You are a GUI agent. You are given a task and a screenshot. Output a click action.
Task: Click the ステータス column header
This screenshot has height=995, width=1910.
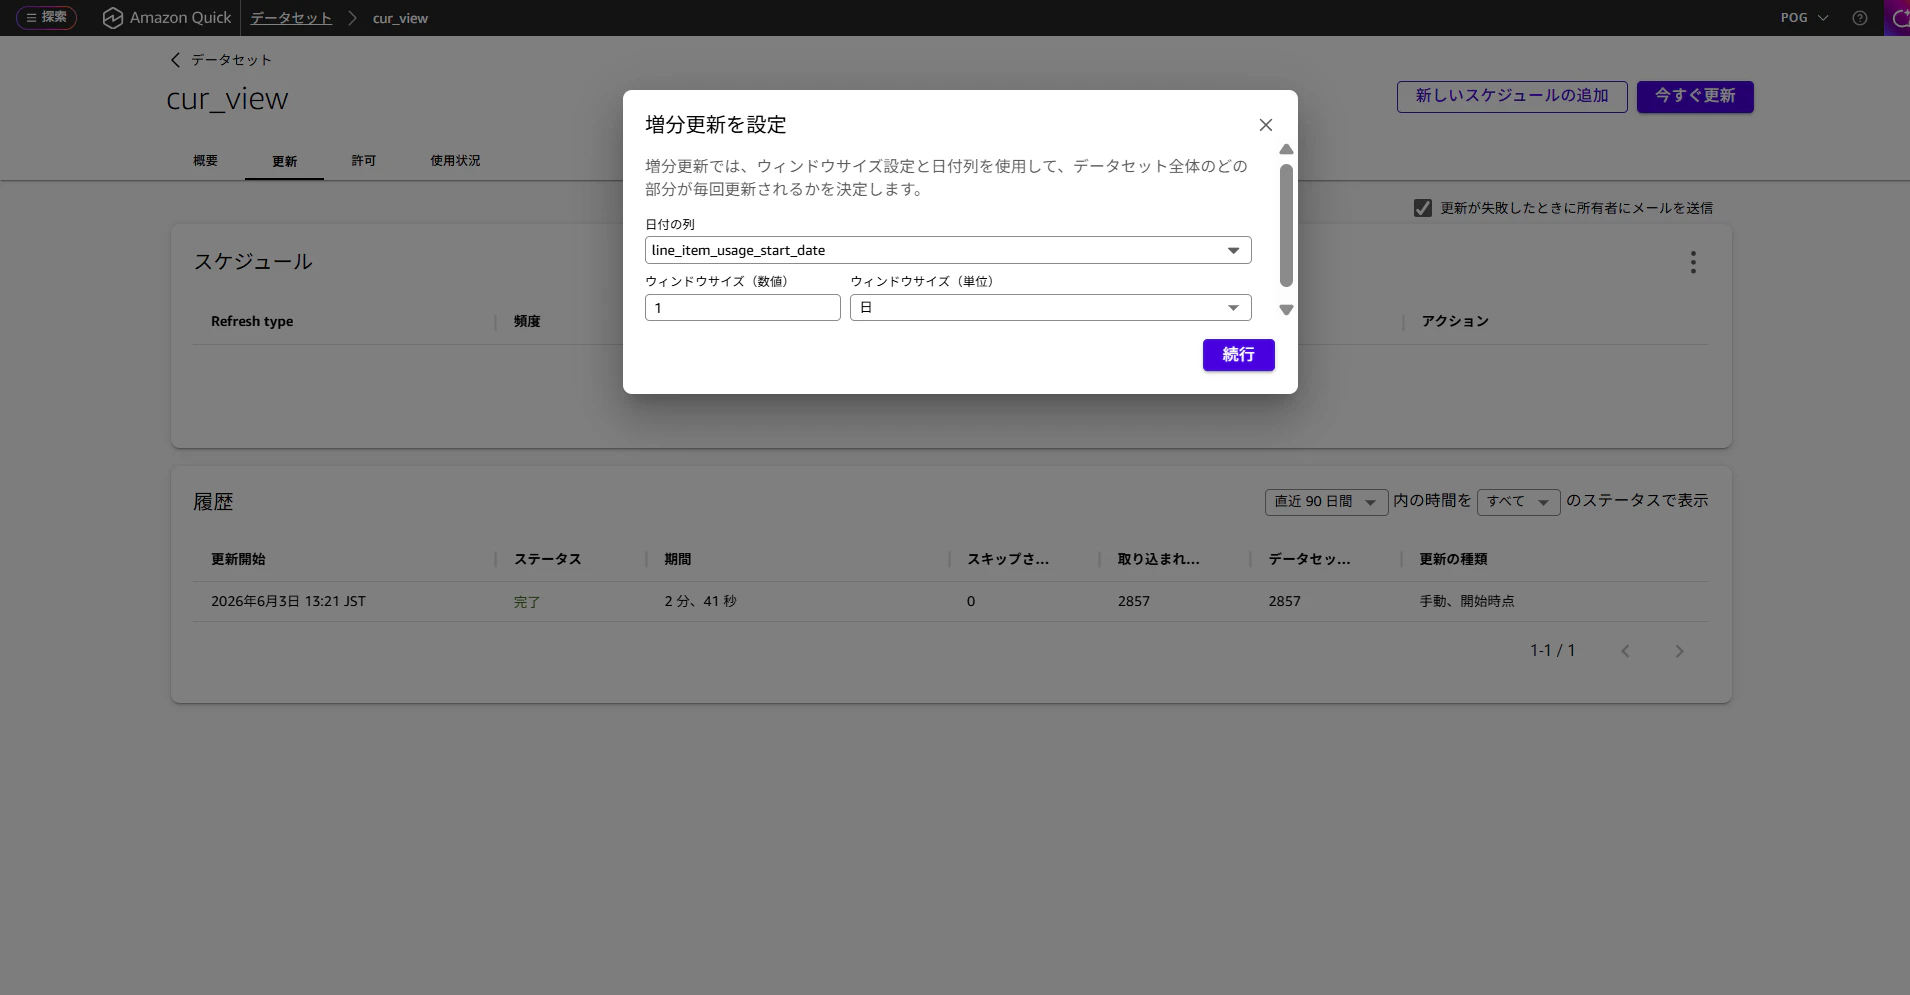tap(548, 559)
